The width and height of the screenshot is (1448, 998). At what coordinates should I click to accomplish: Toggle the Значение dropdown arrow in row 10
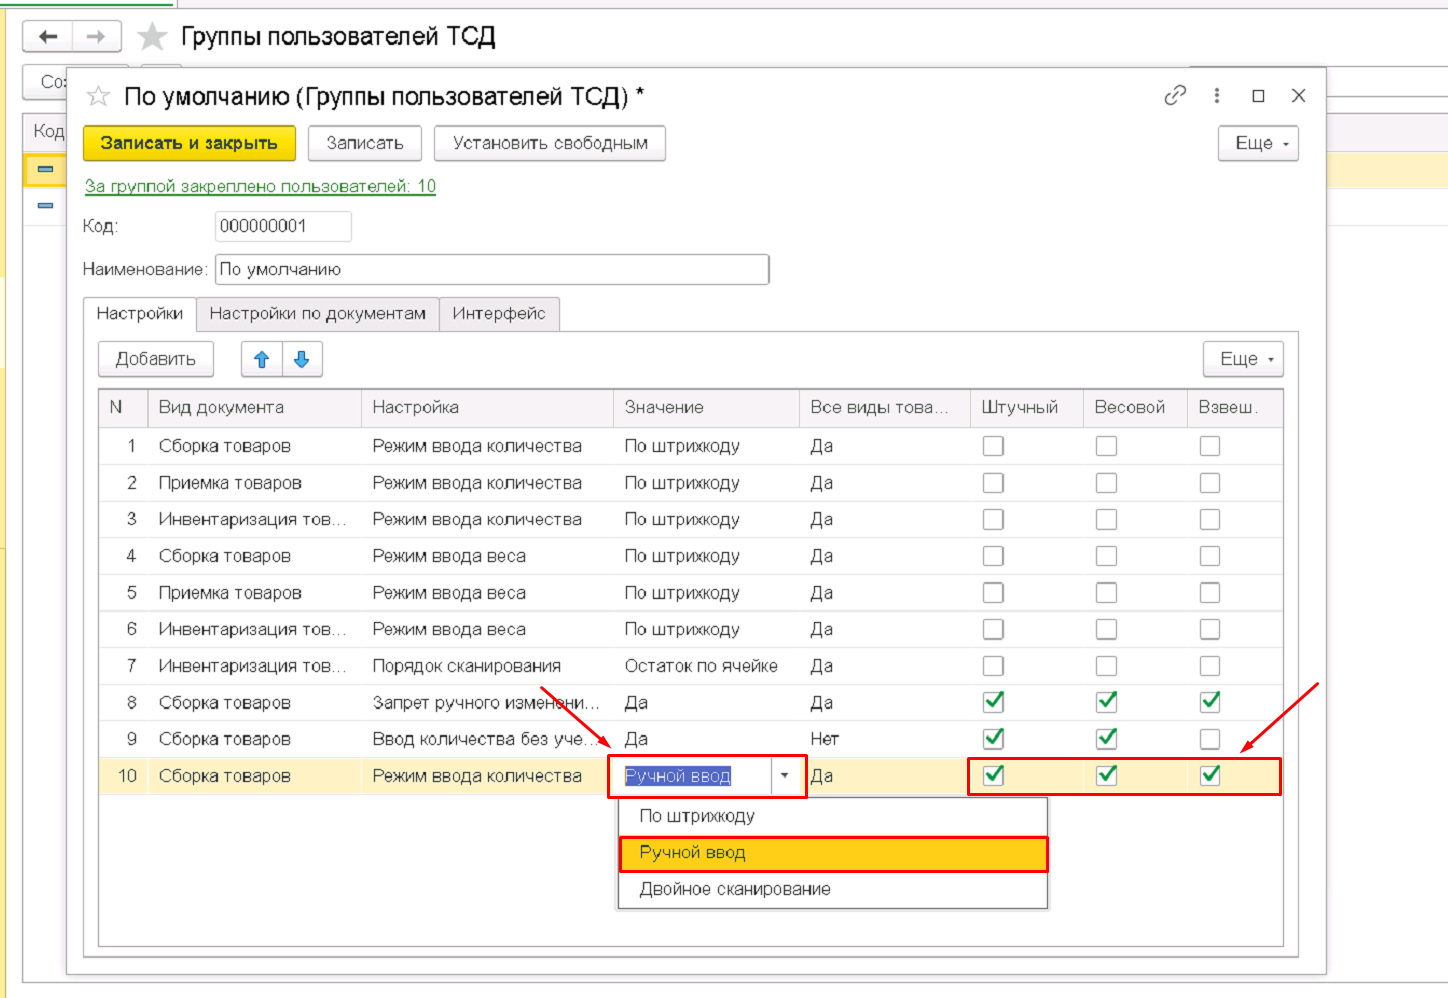(785, 776)
